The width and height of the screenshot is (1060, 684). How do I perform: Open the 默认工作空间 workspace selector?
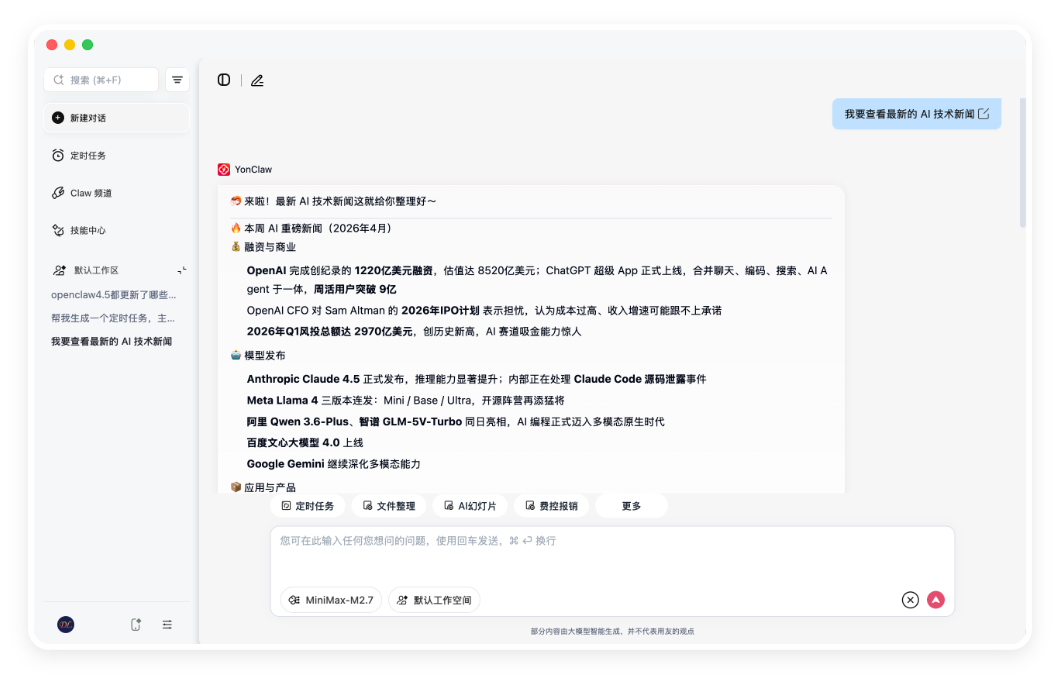[434, 600]
